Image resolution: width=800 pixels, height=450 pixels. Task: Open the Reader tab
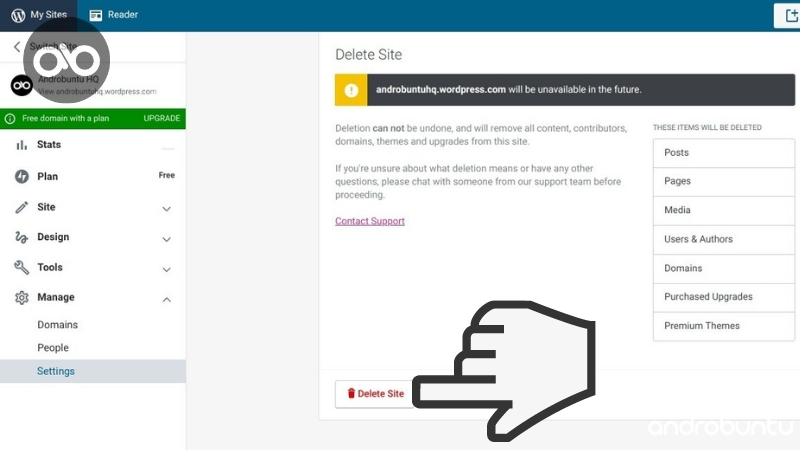(113, 15)
